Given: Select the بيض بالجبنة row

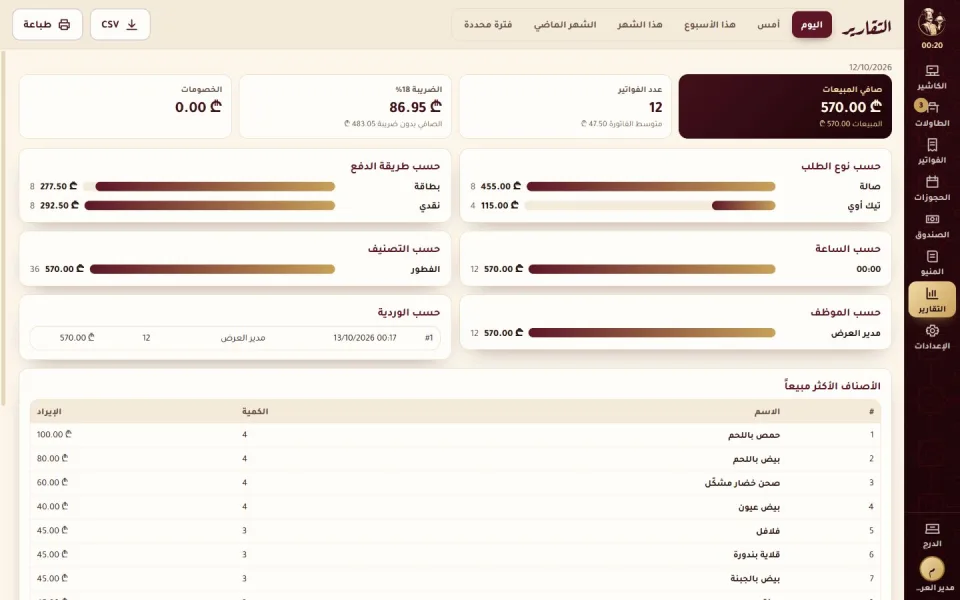Looking at the screenshot, I should [455, 578].
